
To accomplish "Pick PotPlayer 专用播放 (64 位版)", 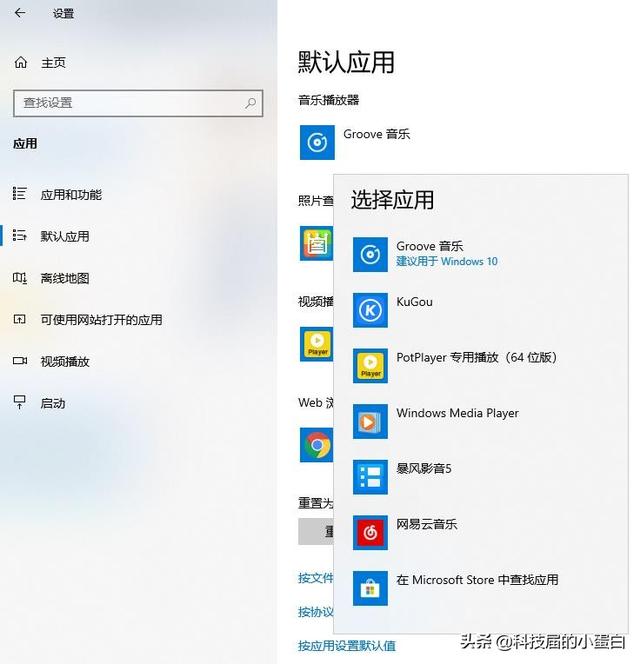I will pos(481,365).
